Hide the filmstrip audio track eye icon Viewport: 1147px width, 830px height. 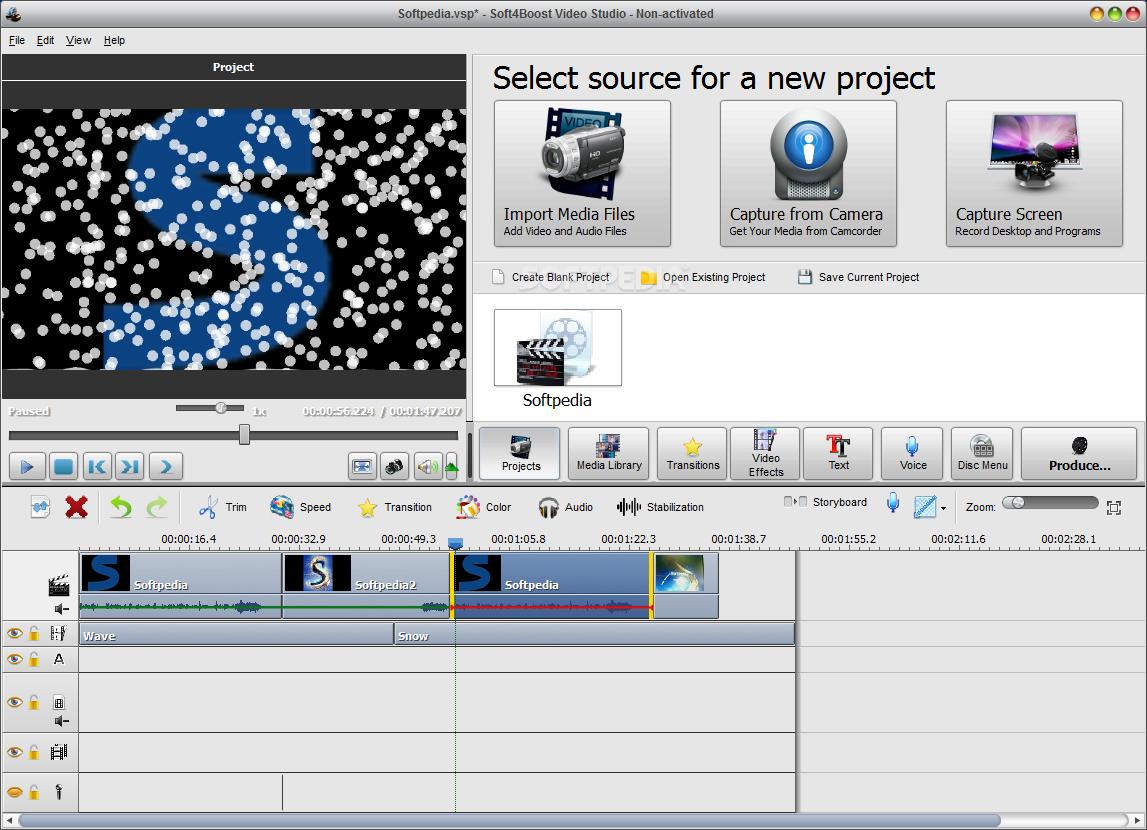15,752
